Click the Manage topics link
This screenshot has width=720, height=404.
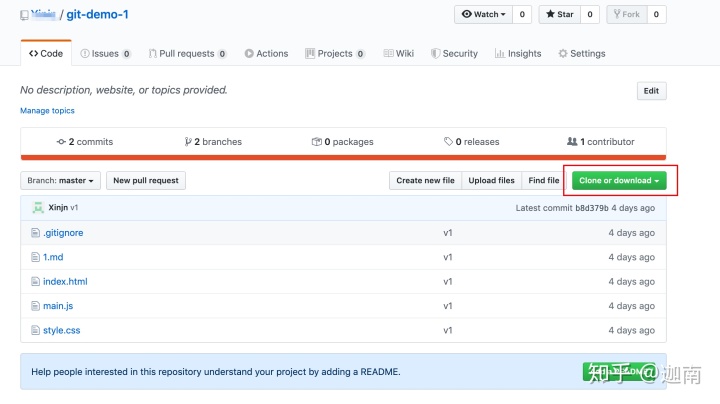click(47, 111)
